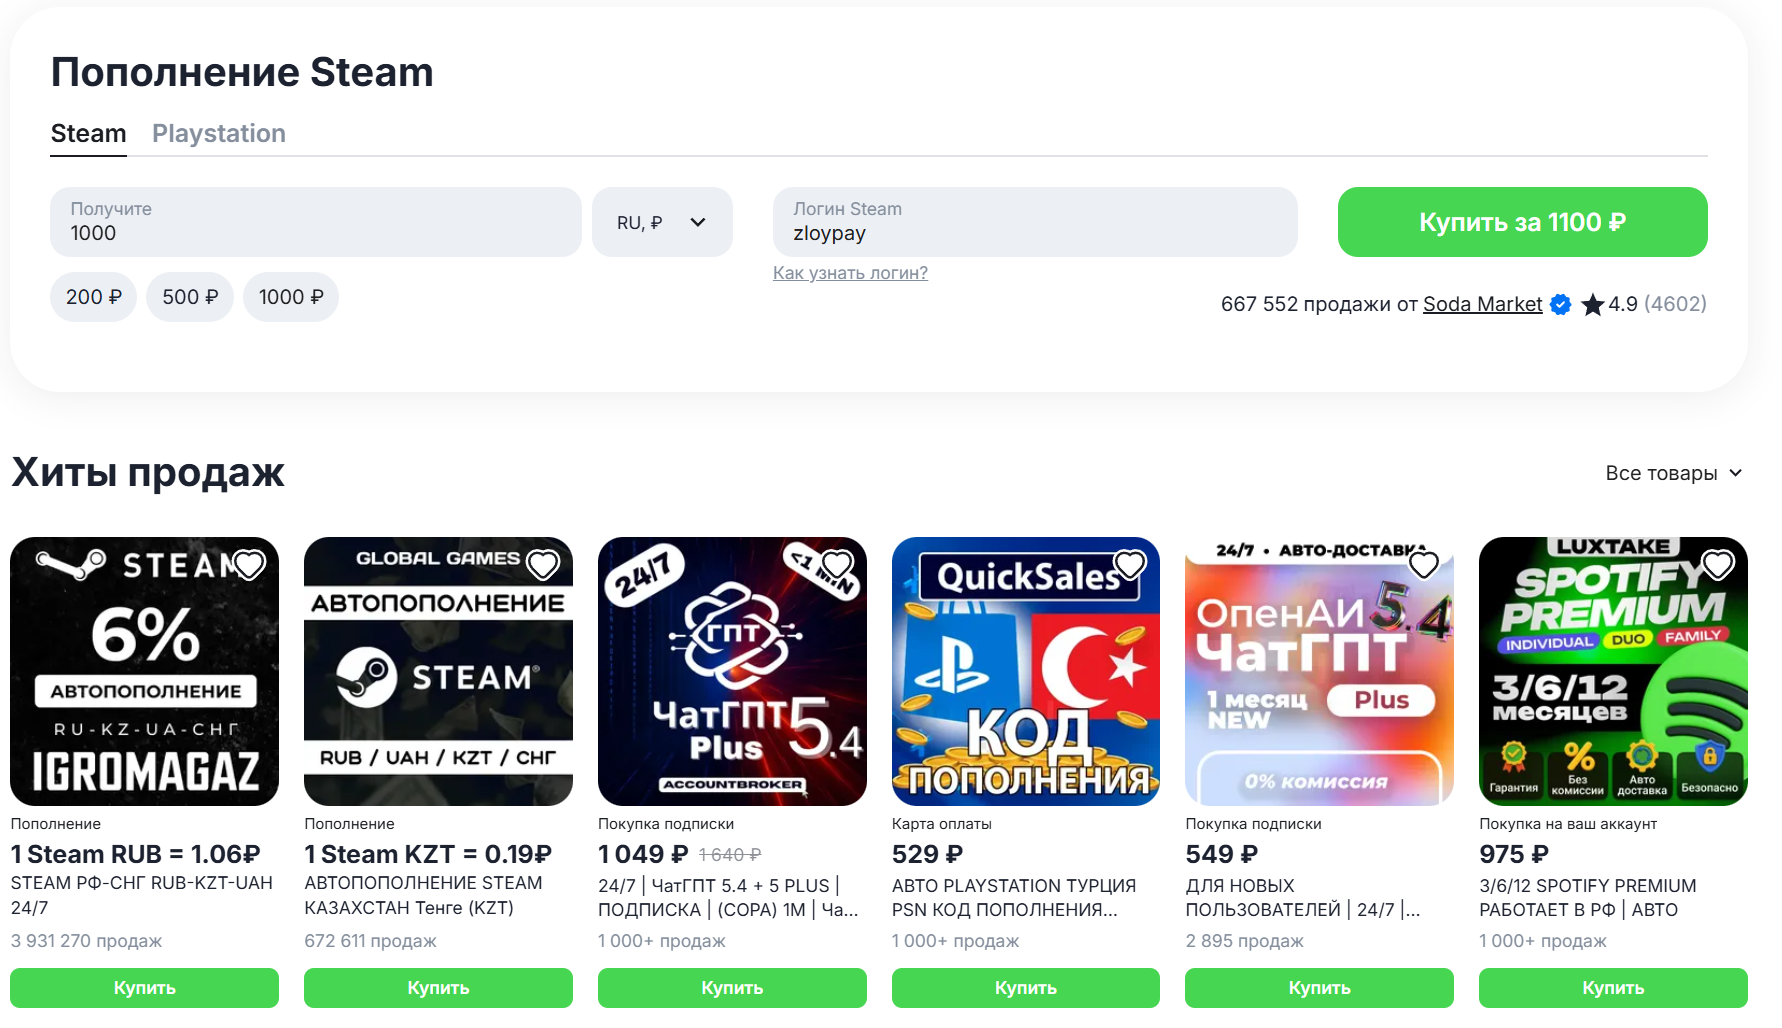Image resolution: width=1782 pixels, height=1028 pixels.
Task: Click Soda Market verified badge icon
Action: 1560,304
